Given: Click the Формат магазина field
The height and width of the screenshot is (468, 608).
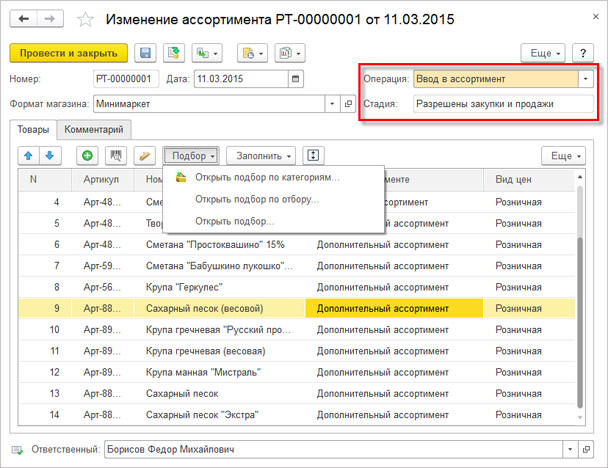Looking at the screenshot, I should click(209, 104).
